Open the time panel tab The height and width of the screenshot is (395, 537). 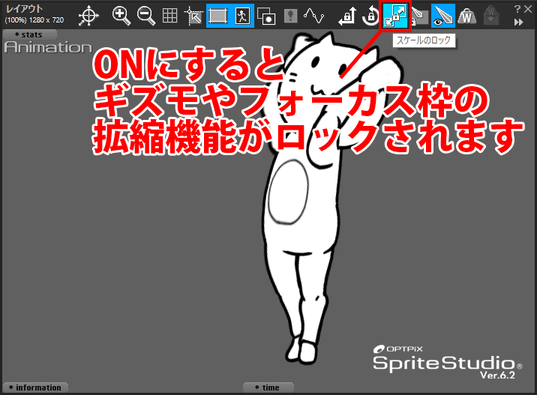tap(268, 387)
